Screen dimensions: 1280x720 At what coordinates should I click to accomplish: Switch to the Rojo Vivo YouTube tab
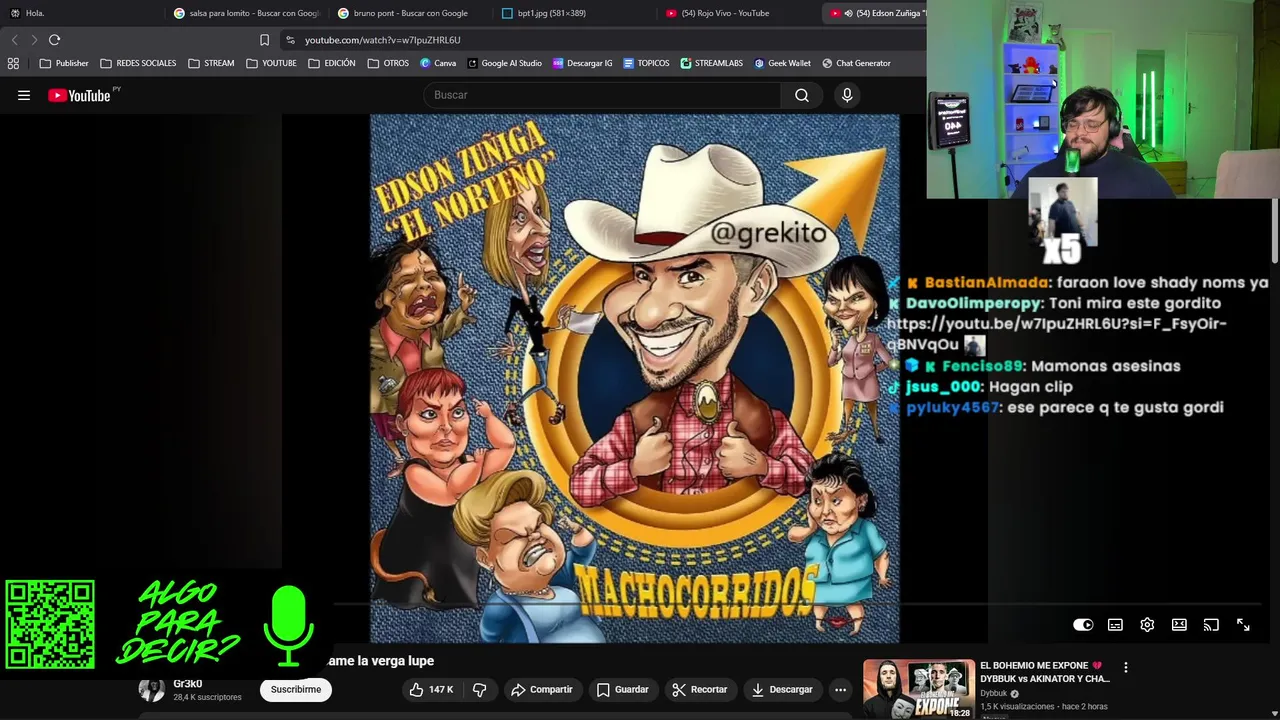point(738,13)
